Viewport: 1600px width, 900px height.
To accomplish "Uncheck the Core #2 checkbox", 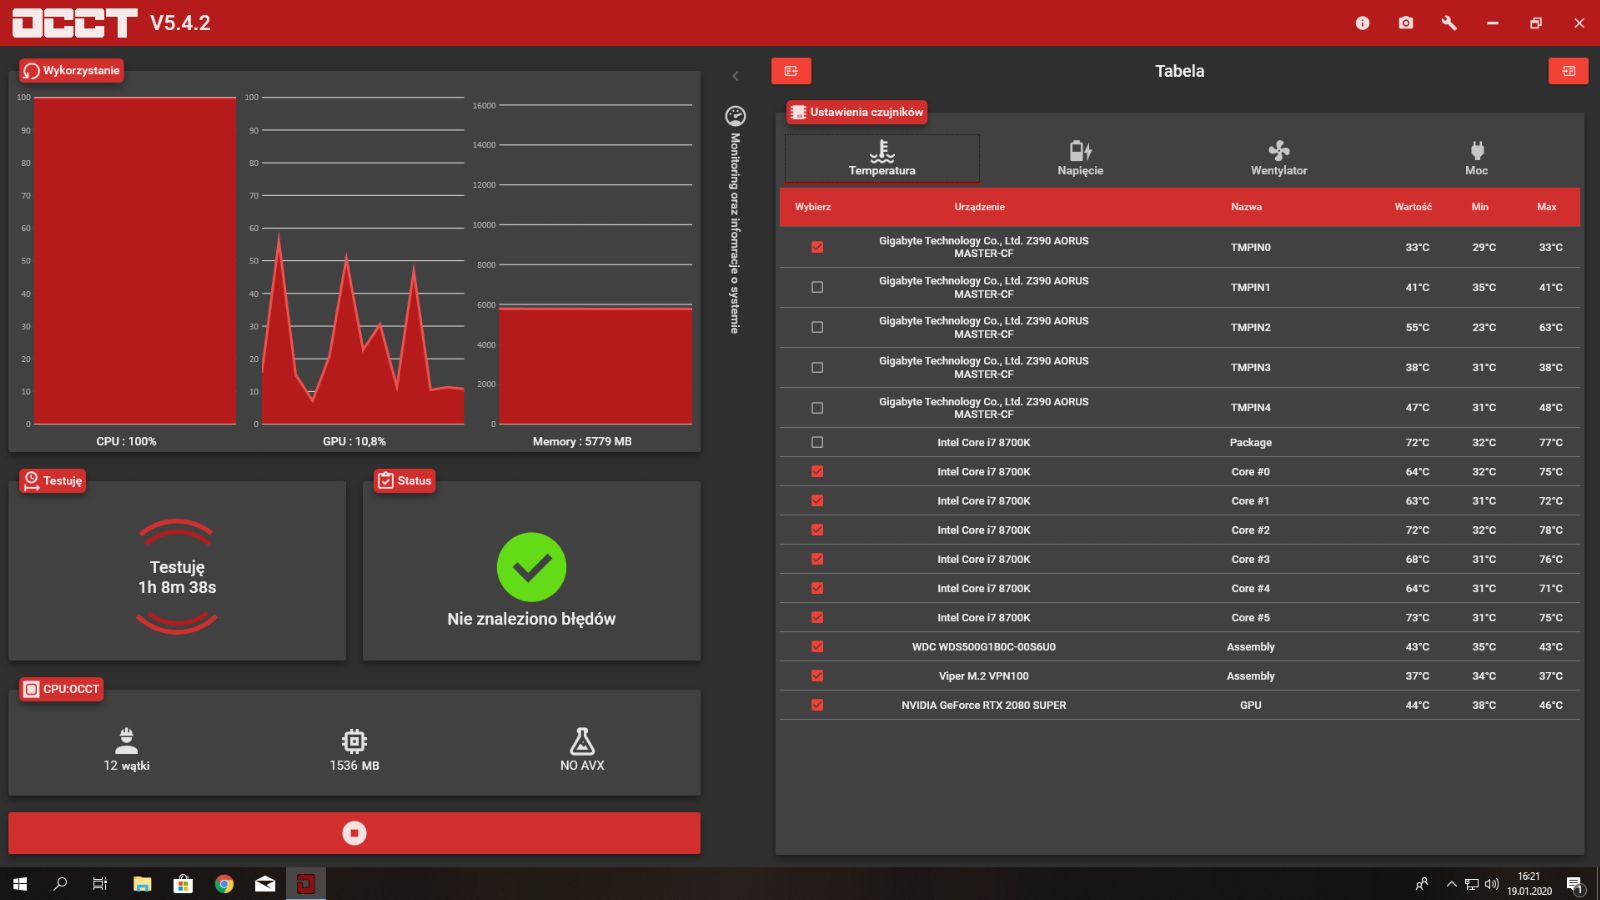I will click(817, 530).
